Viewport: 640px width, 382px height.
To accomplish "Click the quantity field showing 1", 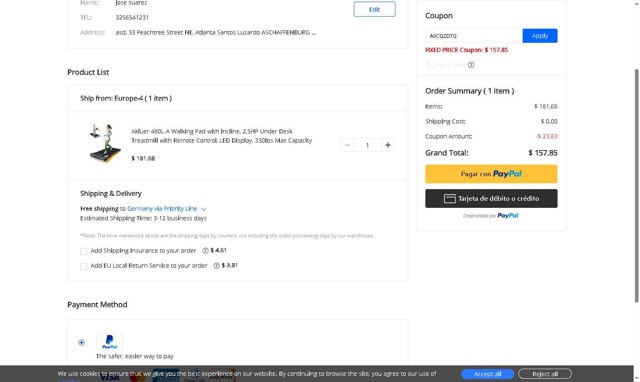I will (x=367, y=145).
